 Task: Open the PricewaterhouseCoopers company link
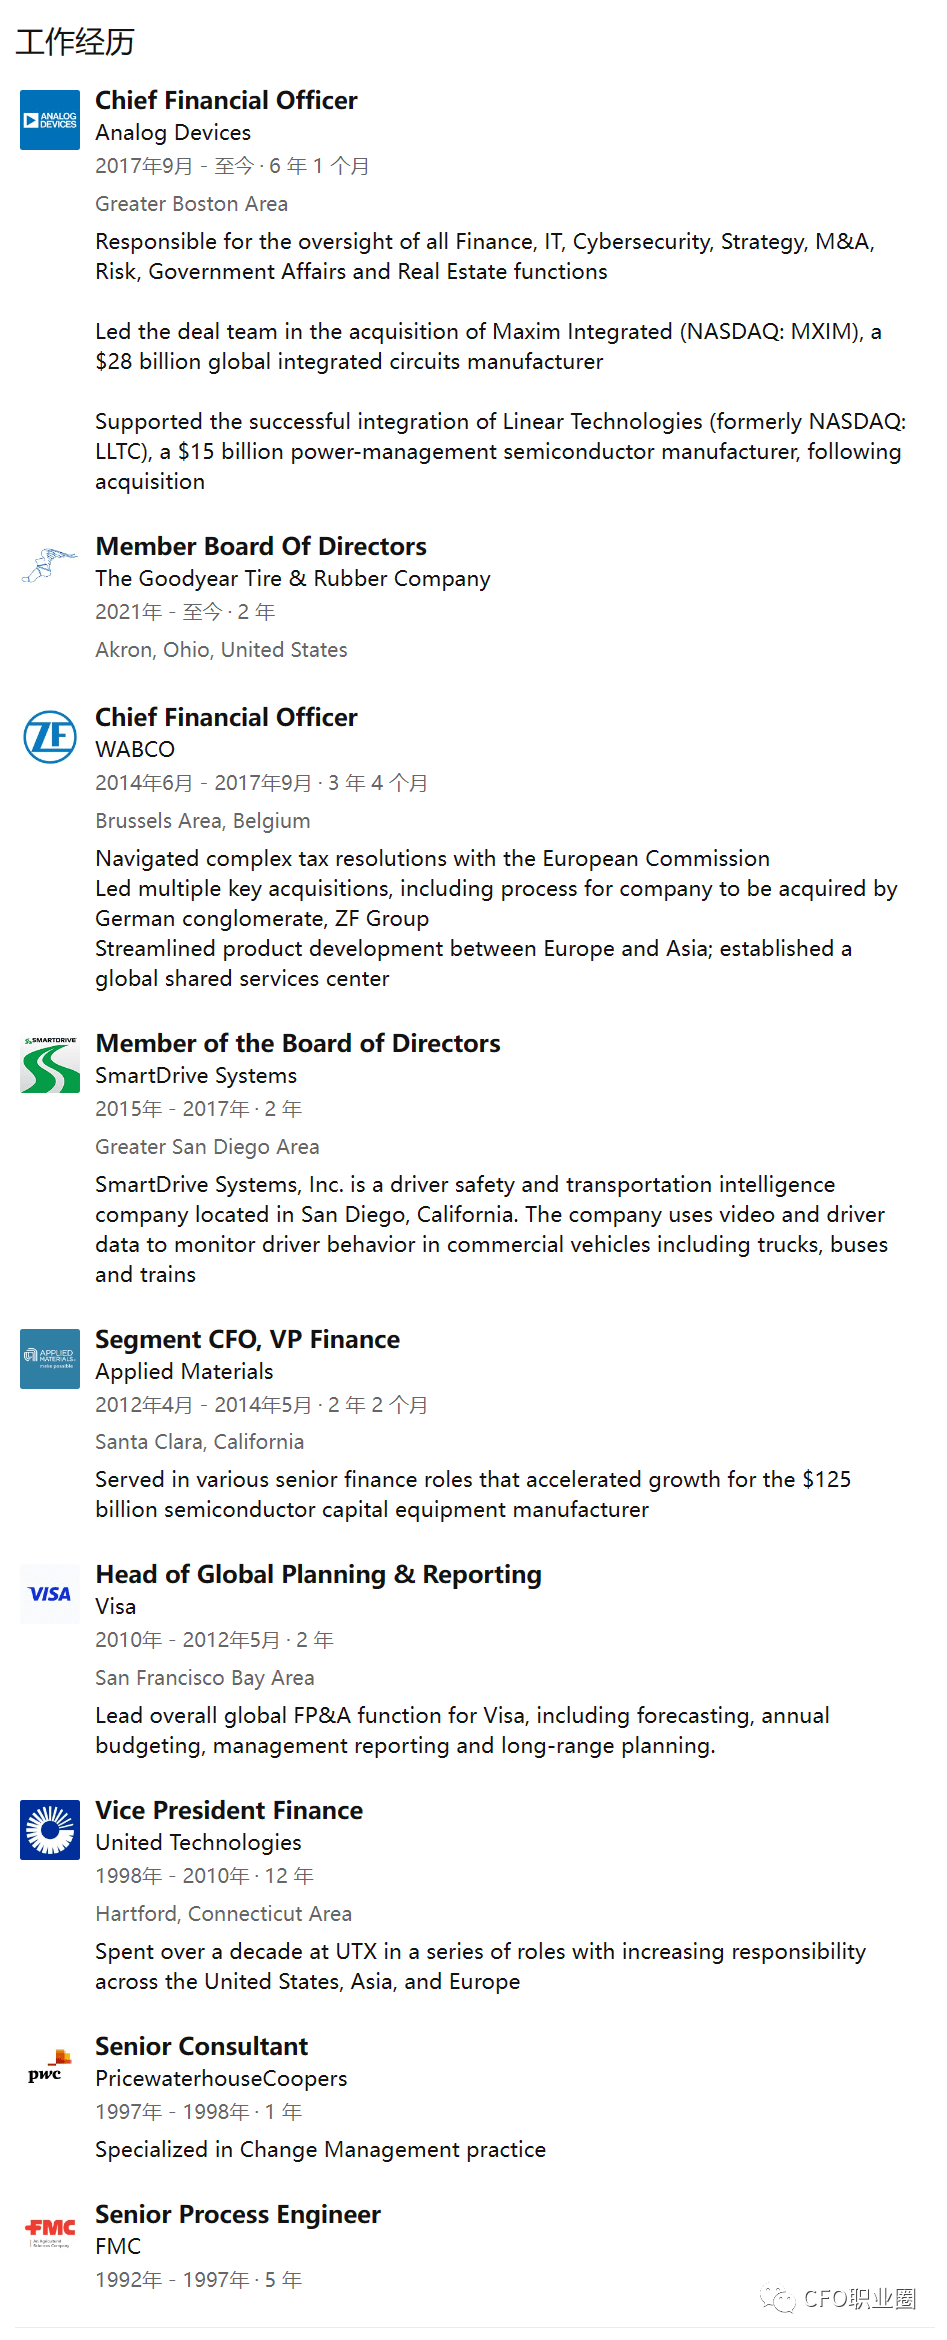coord(221,2079)
